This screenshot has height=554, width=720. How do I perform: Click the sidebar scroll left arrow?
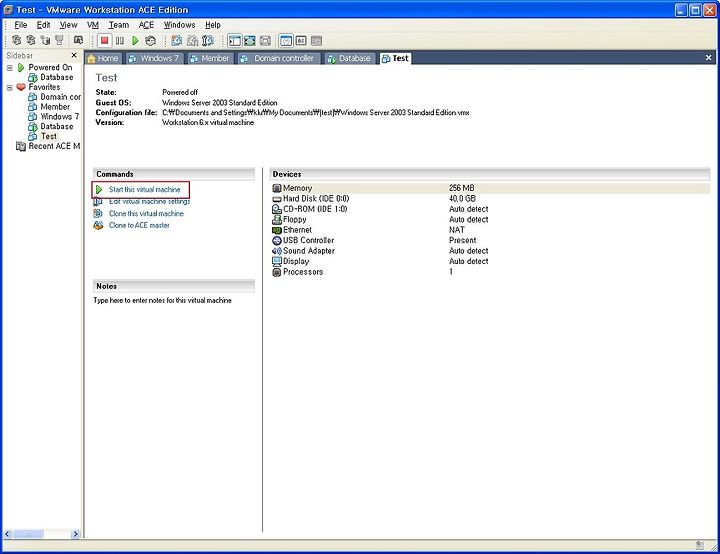pos(7,534)
